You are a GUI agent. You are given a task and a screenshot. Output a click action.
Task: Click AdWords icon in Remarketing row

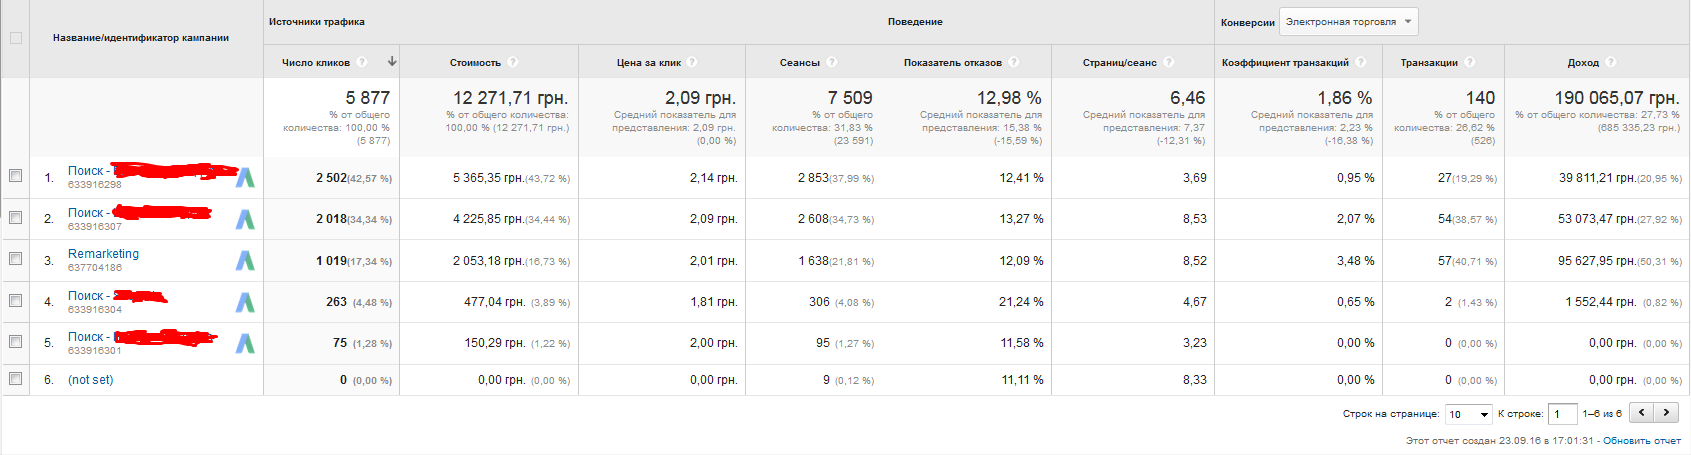[x=245, y=261]
